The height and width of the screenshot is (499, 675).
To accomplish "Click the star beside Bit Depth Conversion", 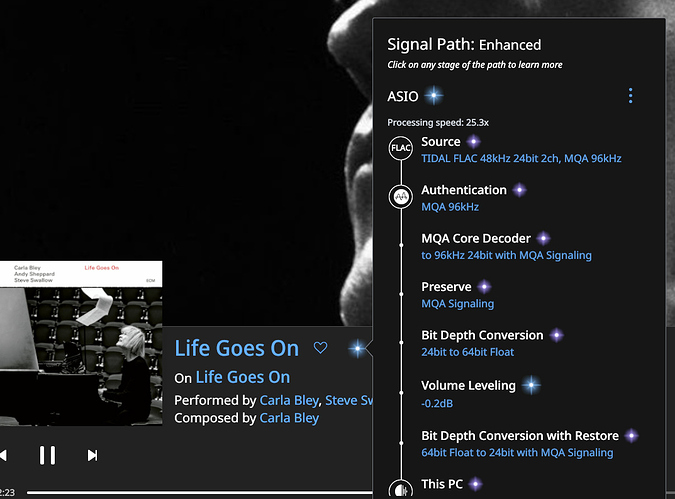I will point(557,335).
